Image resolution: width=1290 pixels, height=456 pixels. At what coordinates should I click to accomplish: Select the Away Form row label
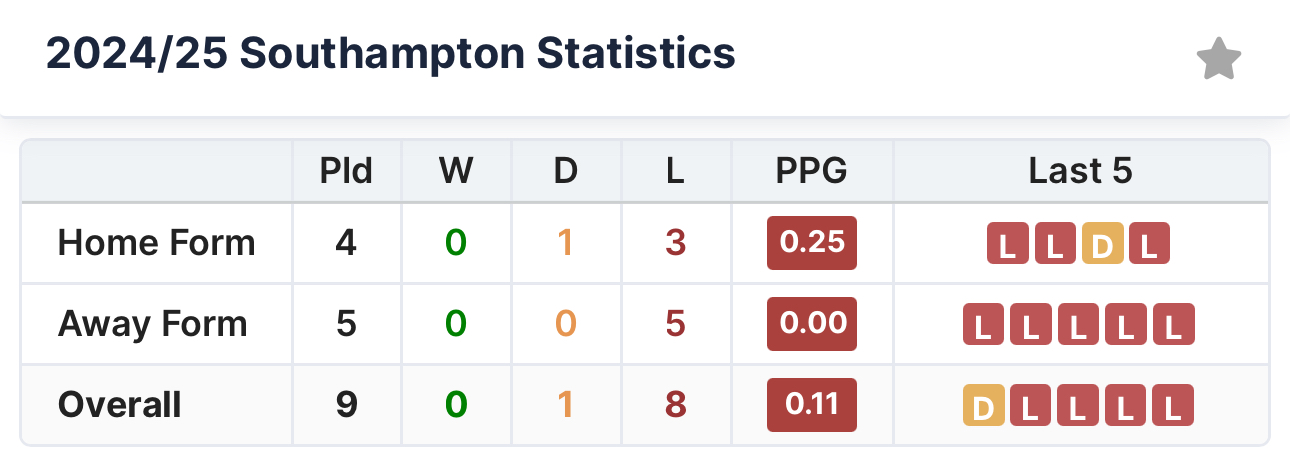[x=152, y=324]
